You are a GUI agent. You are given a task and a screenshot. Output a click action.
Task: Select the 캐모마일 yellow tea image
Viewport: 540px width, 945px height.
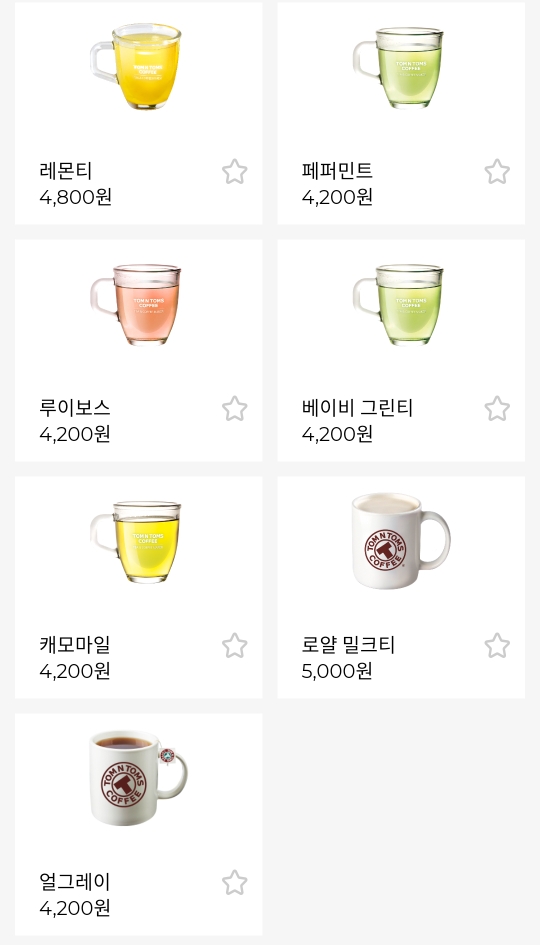tap(136, 542)
